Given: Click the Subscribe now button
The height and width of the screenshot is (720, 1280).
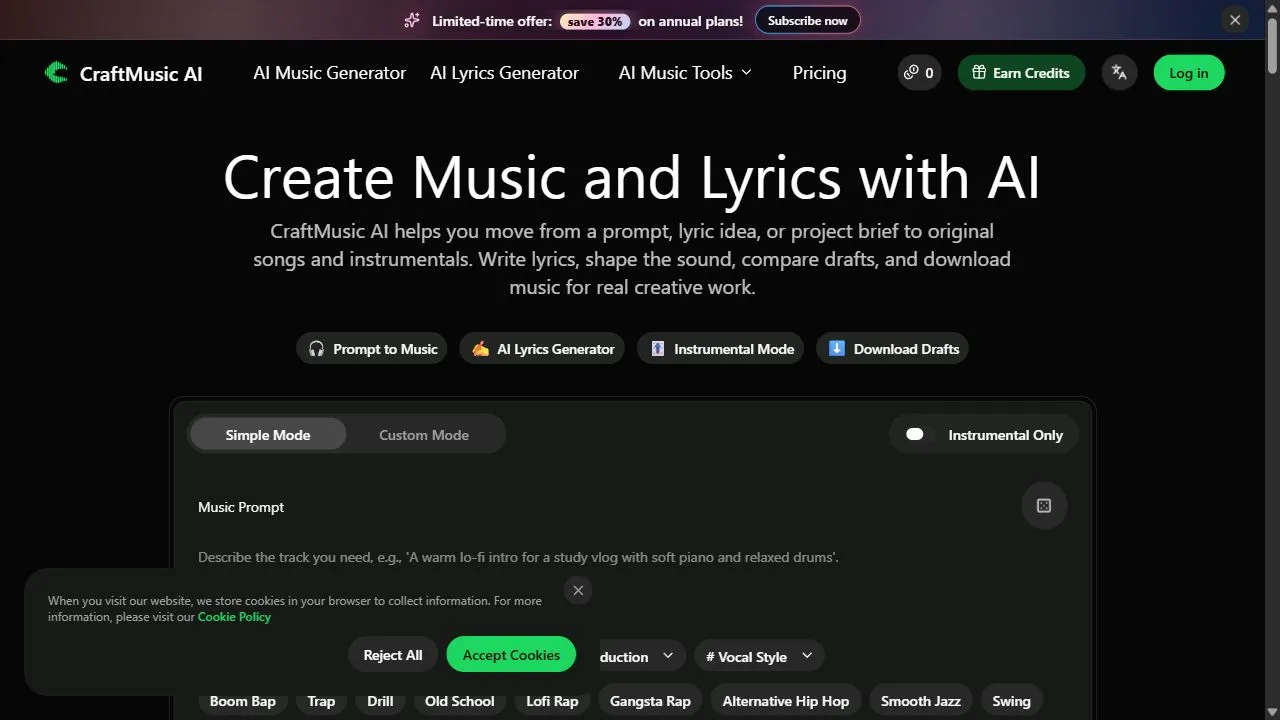Looking at the screenshot, I should pyautogui.click(x=807, y=20).
